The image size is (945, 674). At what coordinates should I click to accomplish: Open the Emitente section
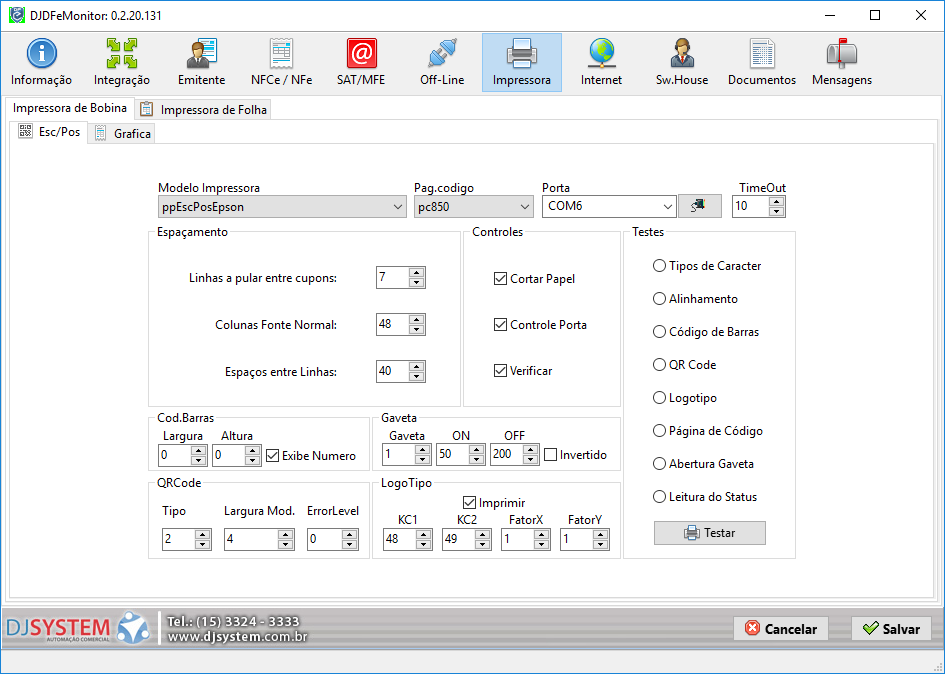coord(201,62)
